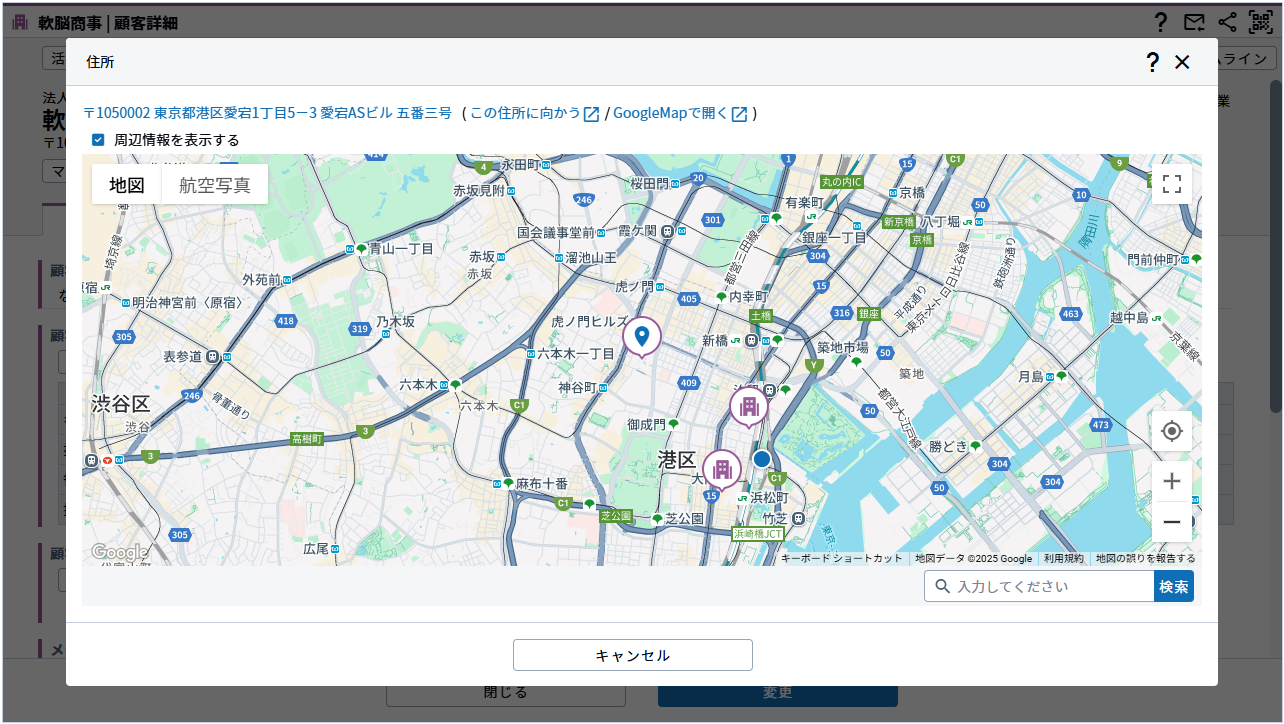The height and width of the screenshot is (724, 1284).
Task: Select the blue location pin marker near 虎ノ門ヒルズ
Action: point(642,338)
